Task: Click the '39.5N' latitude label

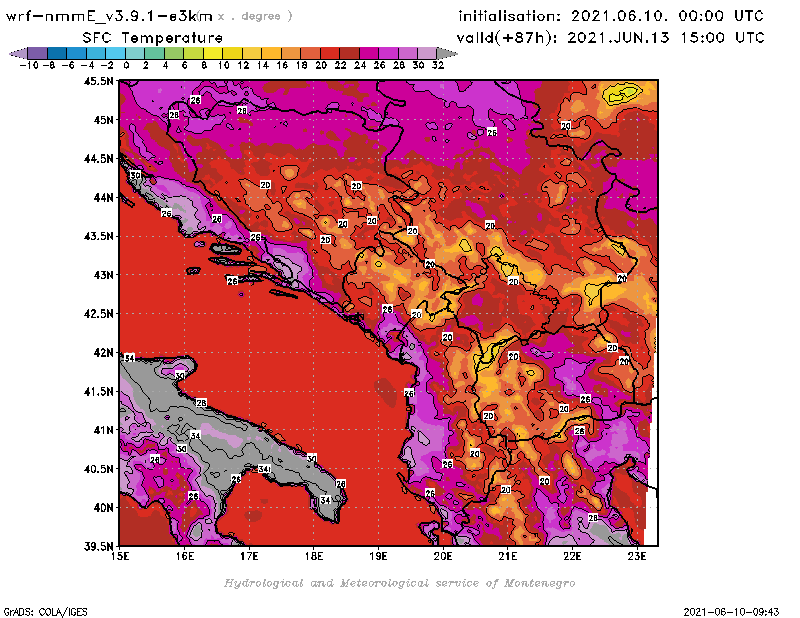Action: pyautogui.click(x=98, y=547)
